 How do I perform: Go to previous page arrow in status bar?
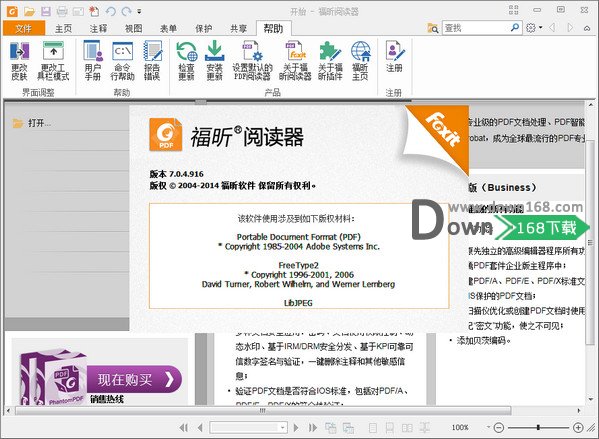[200, 428]
